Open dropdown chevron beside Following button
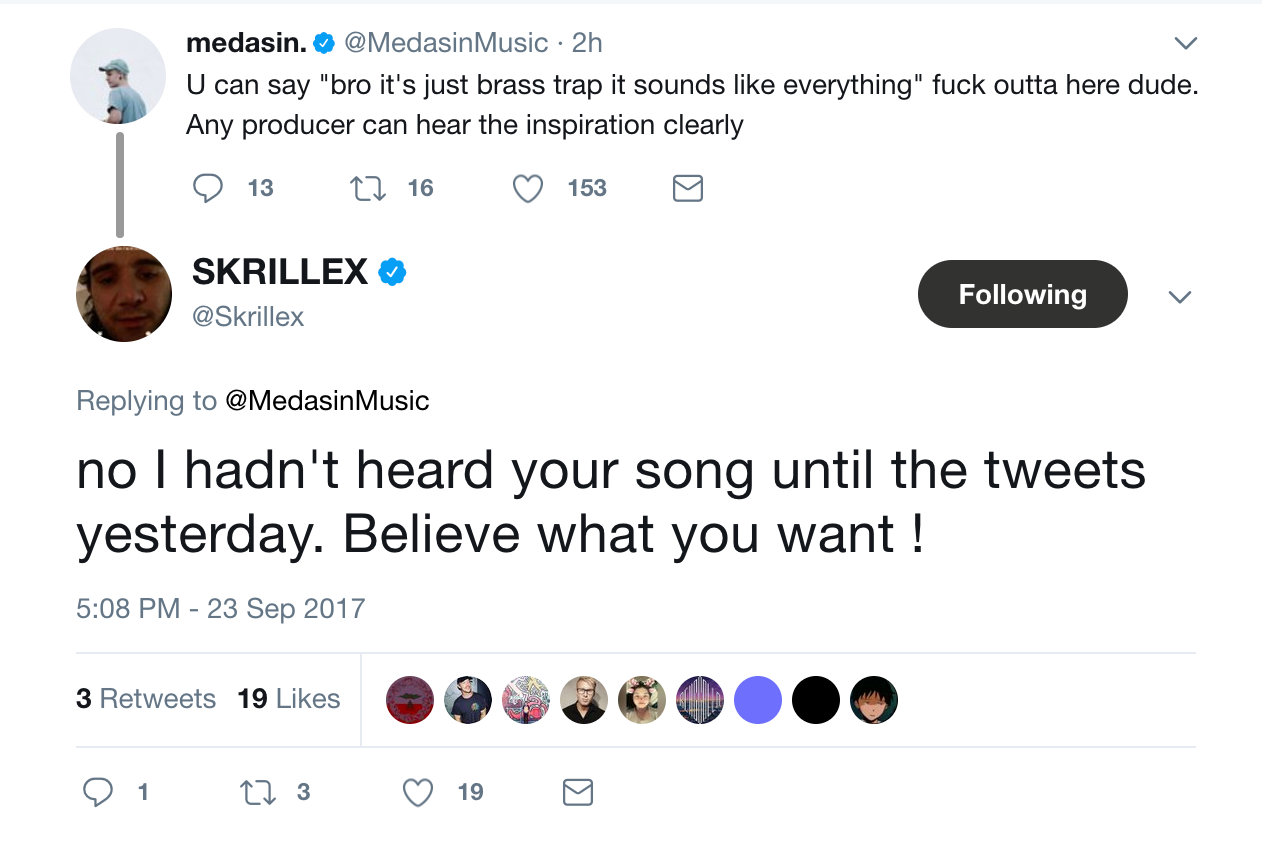The height and width of the screenshot is (846, 1262). pos(1180,297)
